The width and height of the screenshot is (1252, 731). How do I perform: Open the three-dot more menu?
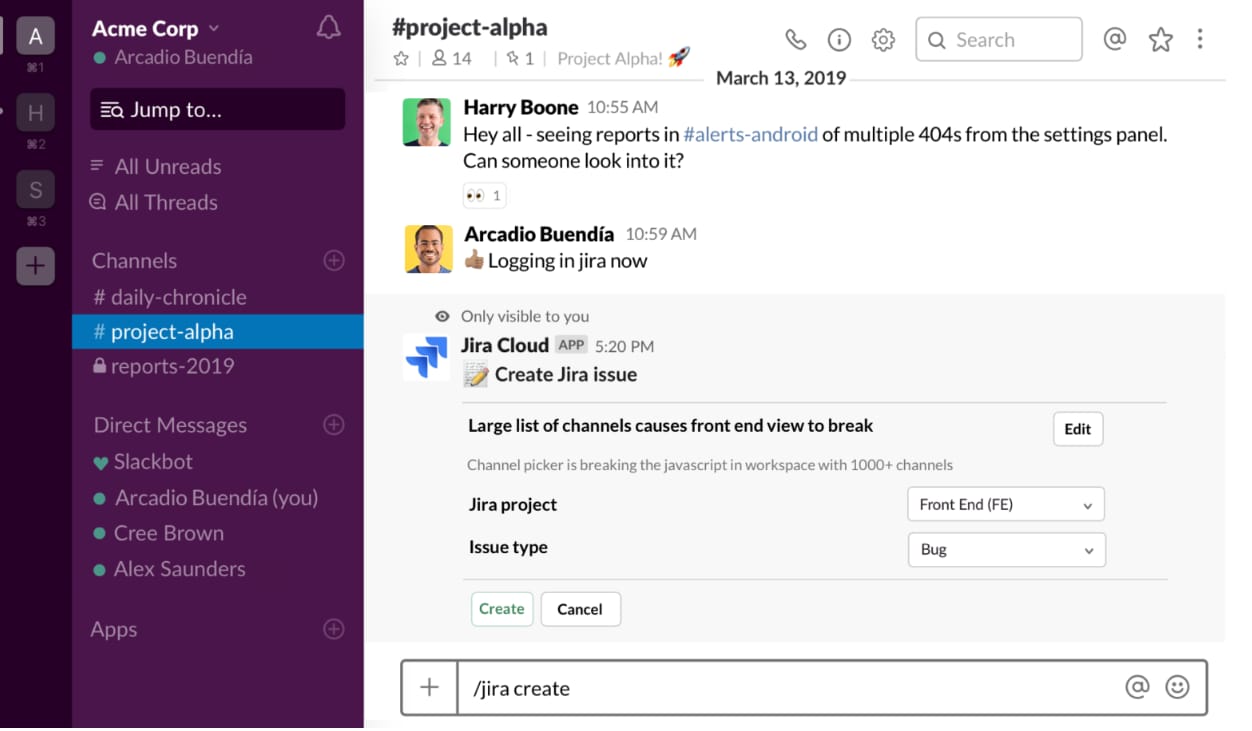tap(1200, 39)
